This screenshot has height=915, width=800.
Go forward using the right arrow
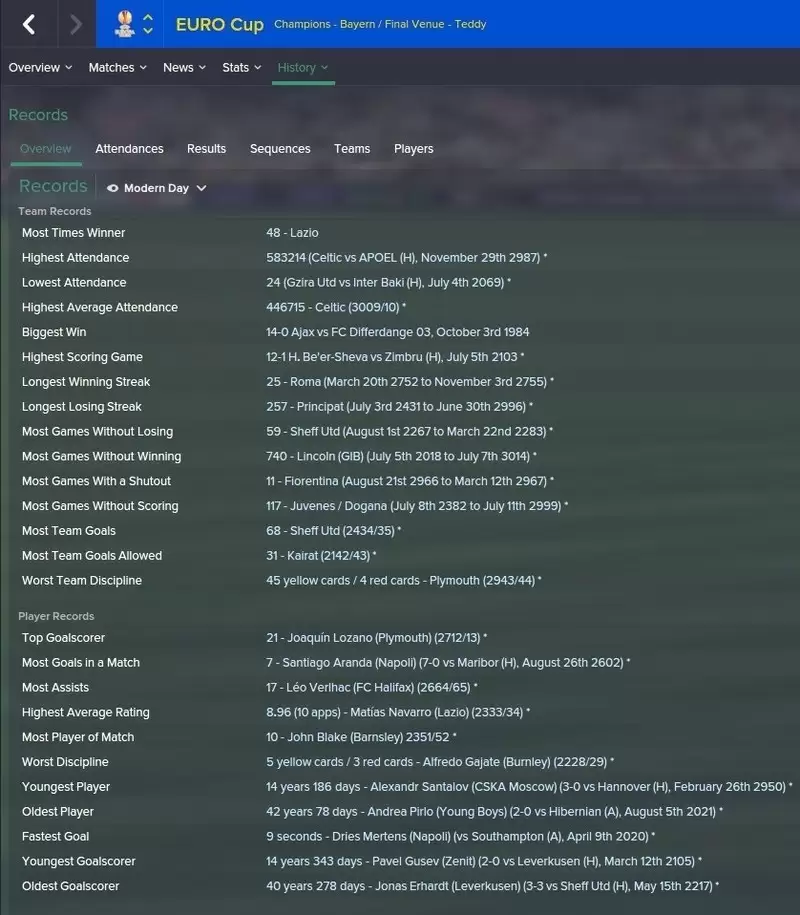[75, 24]
